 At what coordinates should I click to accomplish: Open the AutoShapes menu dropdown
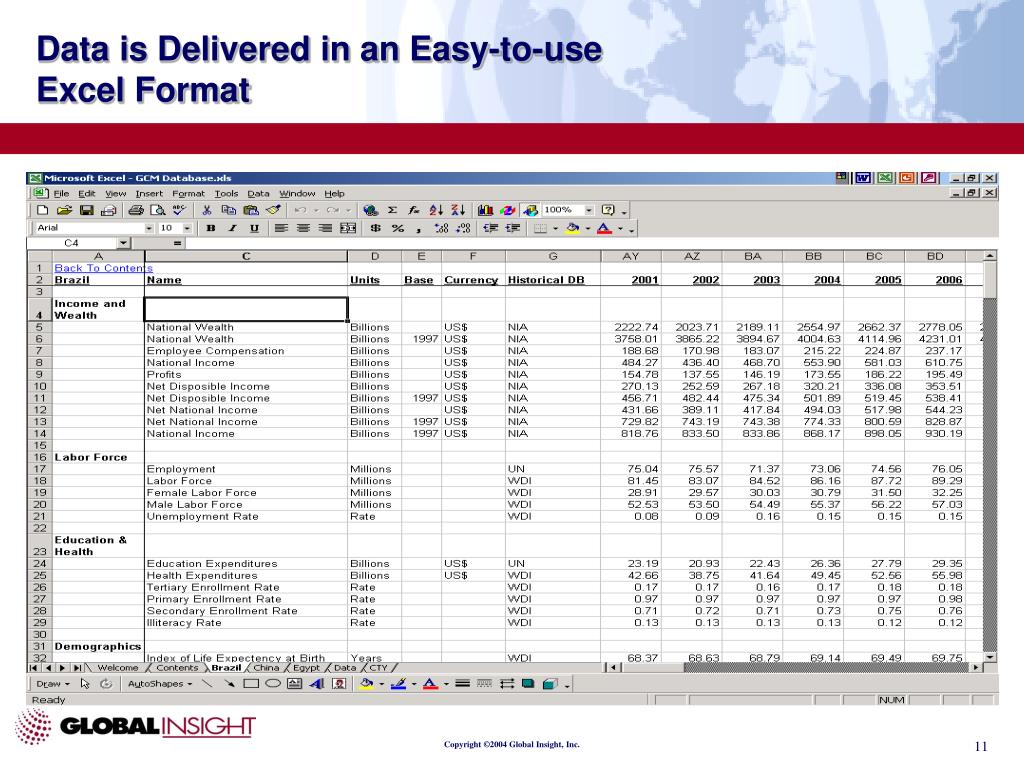160,684
